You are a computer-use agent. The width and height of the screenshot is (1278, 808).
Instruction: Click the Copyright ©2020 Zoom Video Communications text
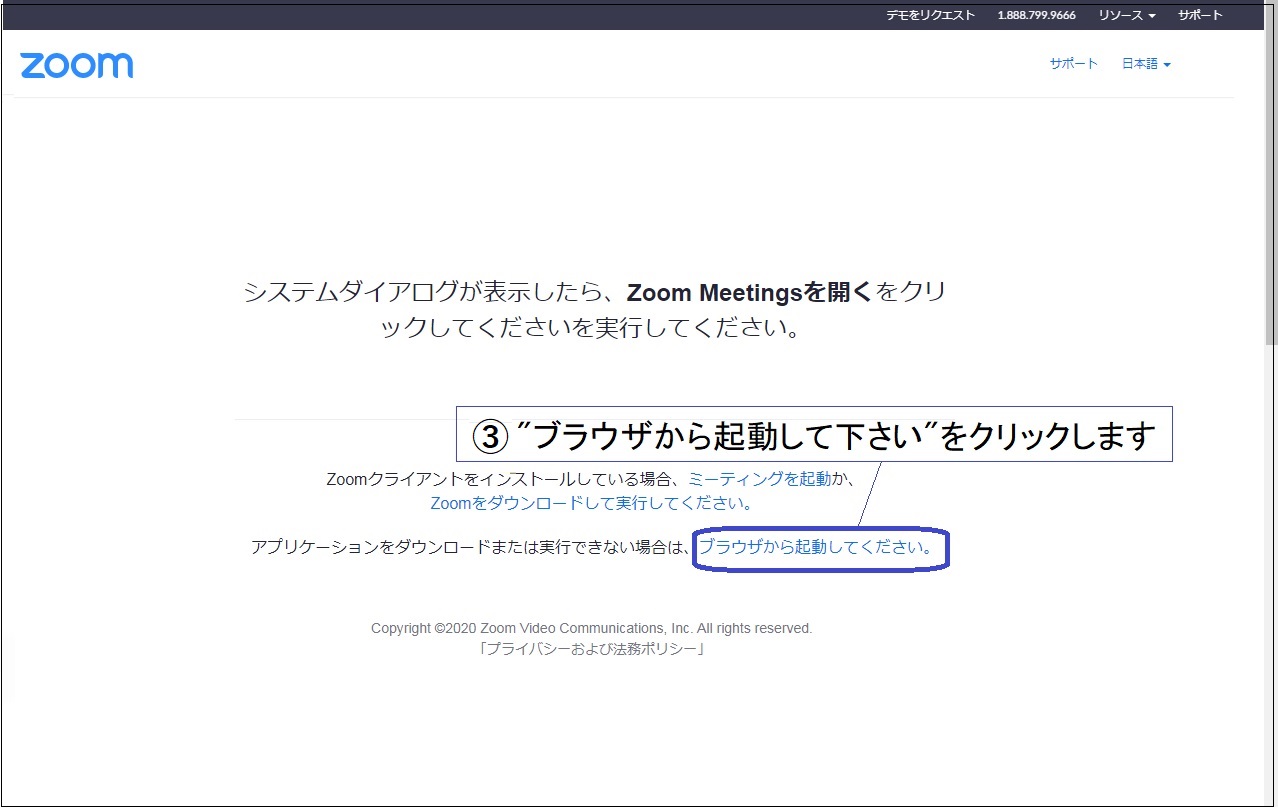tap(591, 628)
